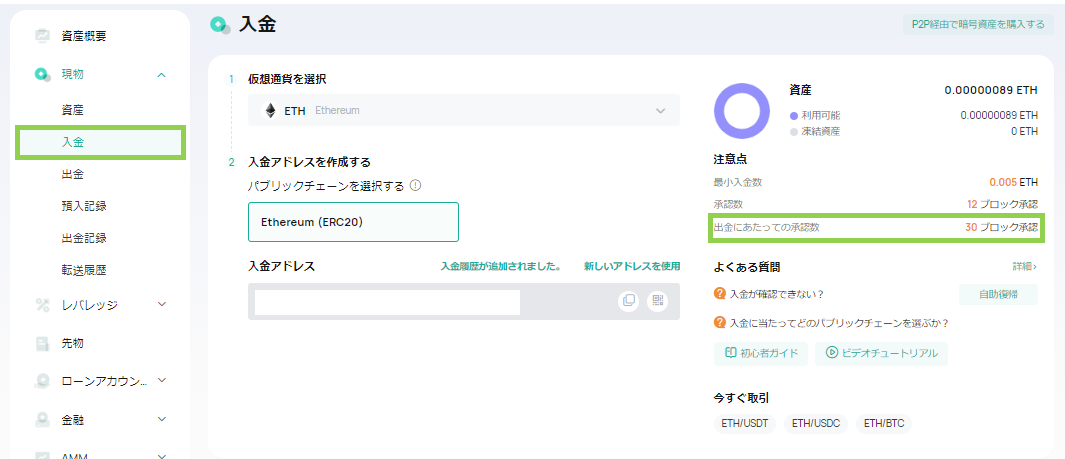This screenshot has height=459, width=1065.
Task: Open 出金 in the sidebar
Action: pos(73,174)
